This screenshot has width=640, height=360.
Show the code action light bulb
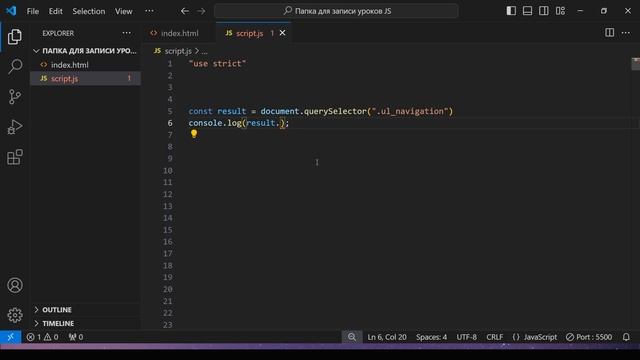pos(194,133)
